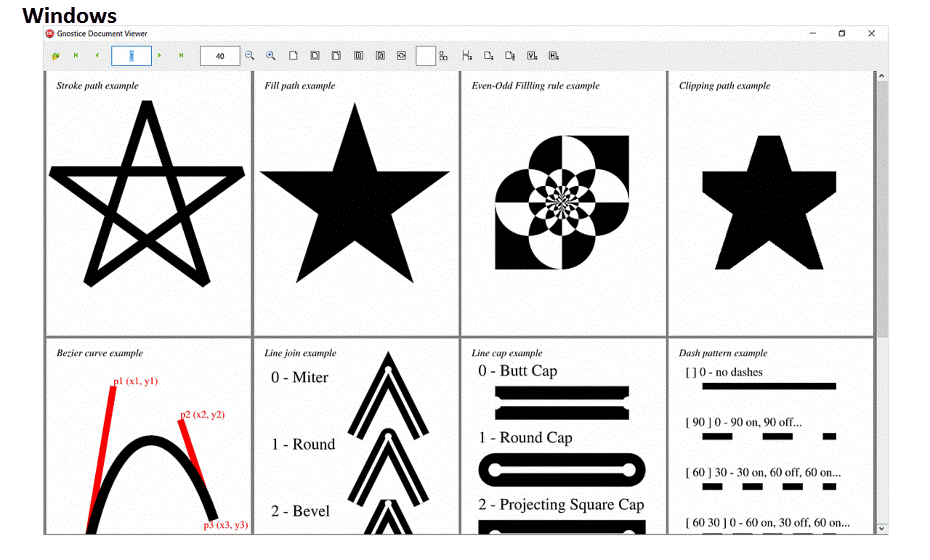The image size is (930, 560).
Task: Click the '[ ] 0 - no dashes' text
Action: tap(724, 372)
